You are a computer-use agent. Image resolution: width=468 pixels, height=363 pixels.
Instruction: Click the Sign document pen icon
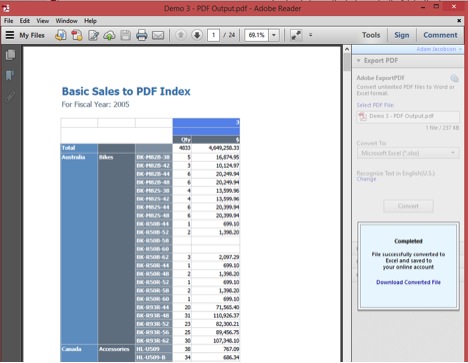[93, 35]
